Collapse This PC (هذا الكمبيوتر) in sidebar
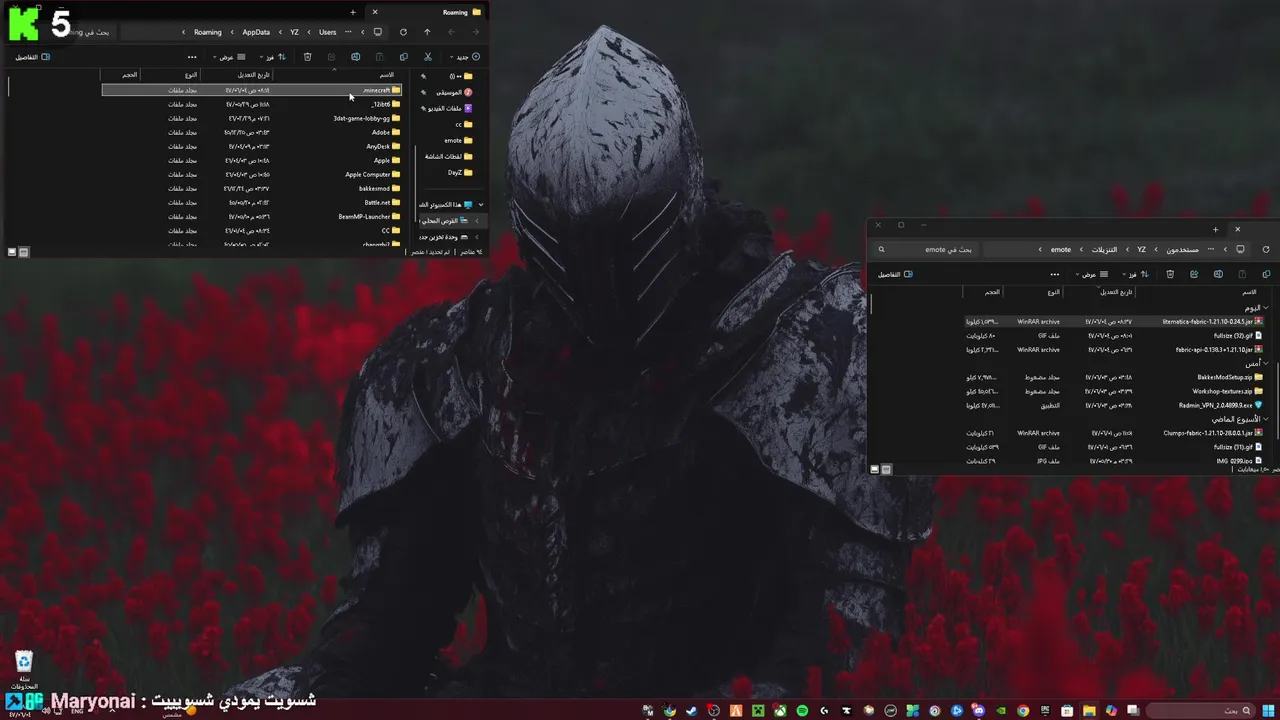Image resolution: width=1280 pixels, height=720 pixels. pos(480,204)
